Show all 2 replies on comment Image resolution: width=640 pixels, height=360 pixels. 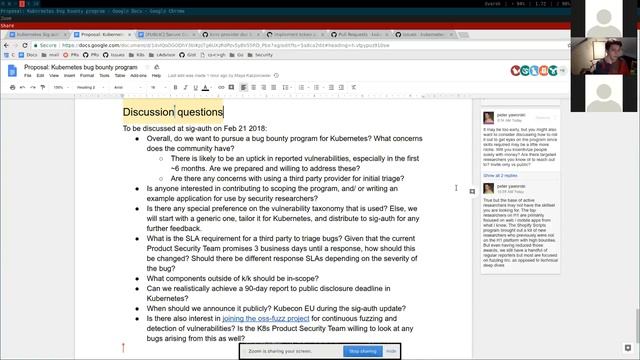pos(500,176)
